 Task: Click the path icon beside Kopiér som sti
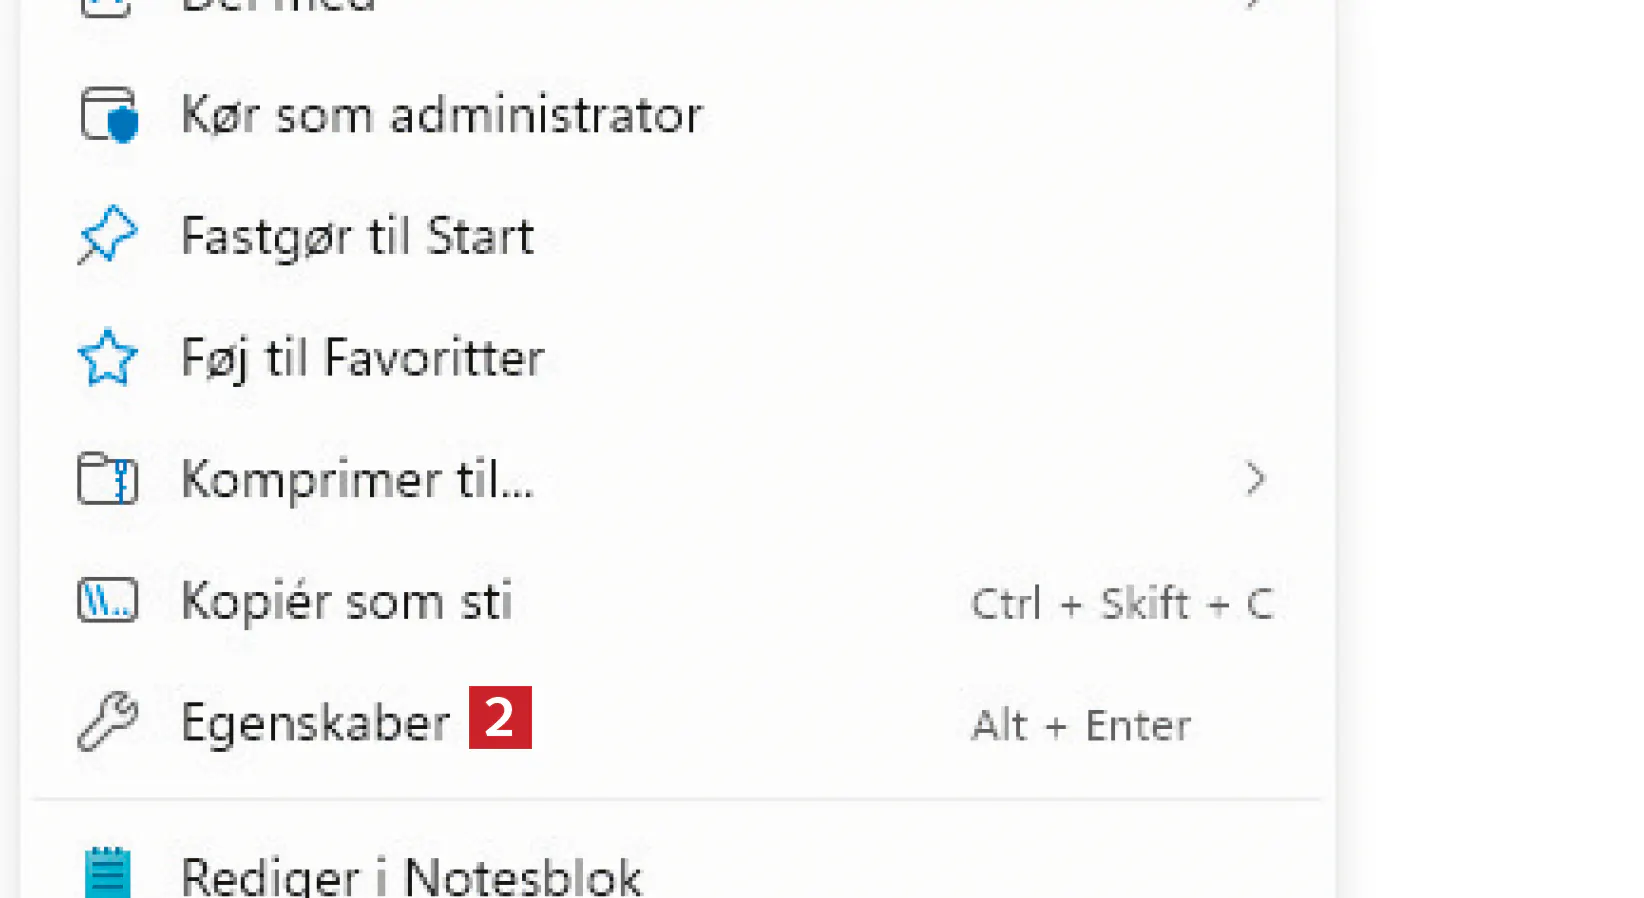(107, 601)
